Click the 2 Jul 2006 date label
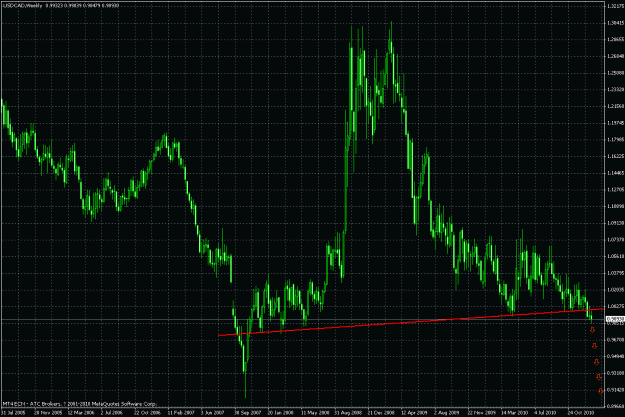Screen dimensions: 625x417 pos(112,413)
